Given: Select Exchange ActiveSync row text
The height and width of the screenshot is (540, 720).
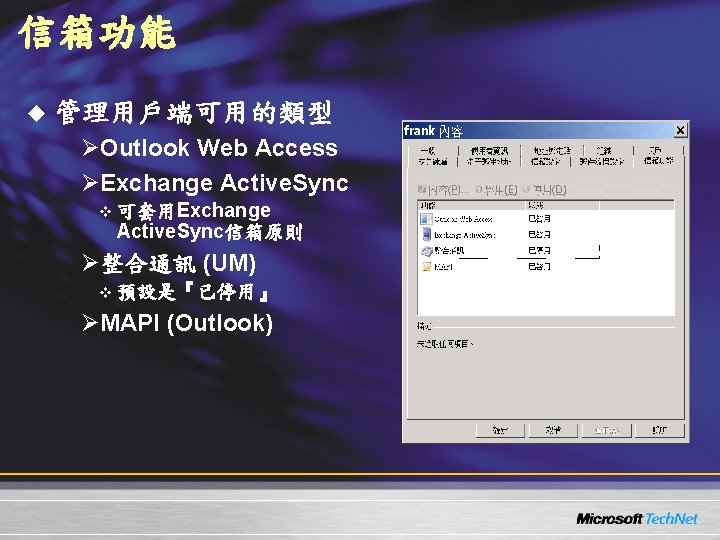Looking at the screenshot, I should (464, 235).
